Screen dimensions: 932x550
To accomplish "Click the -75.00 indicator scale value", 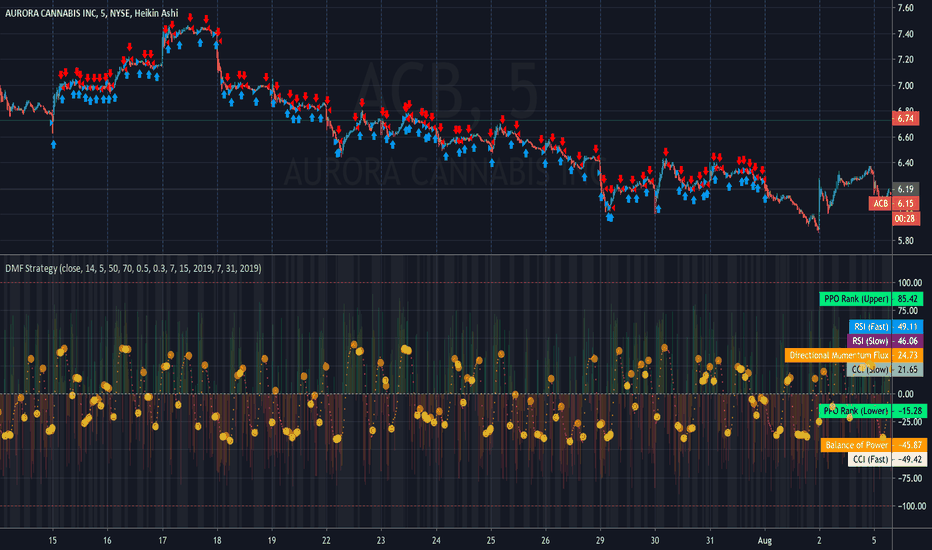I will point(910,477).
